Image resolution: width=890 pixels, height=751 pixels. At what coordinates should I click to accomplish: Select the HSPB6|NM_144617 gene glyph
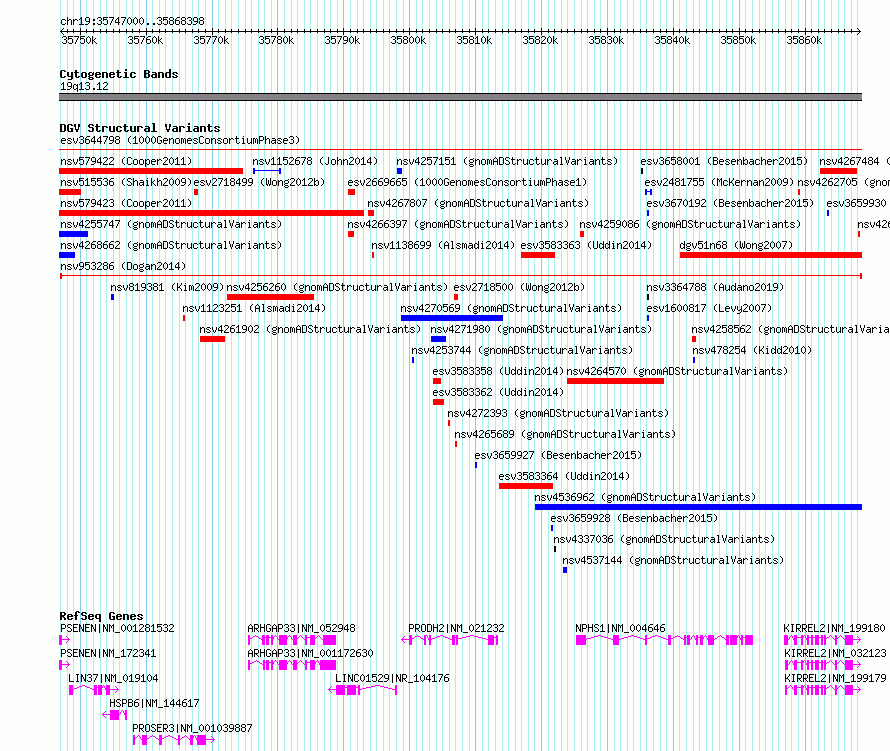(115, 715)
